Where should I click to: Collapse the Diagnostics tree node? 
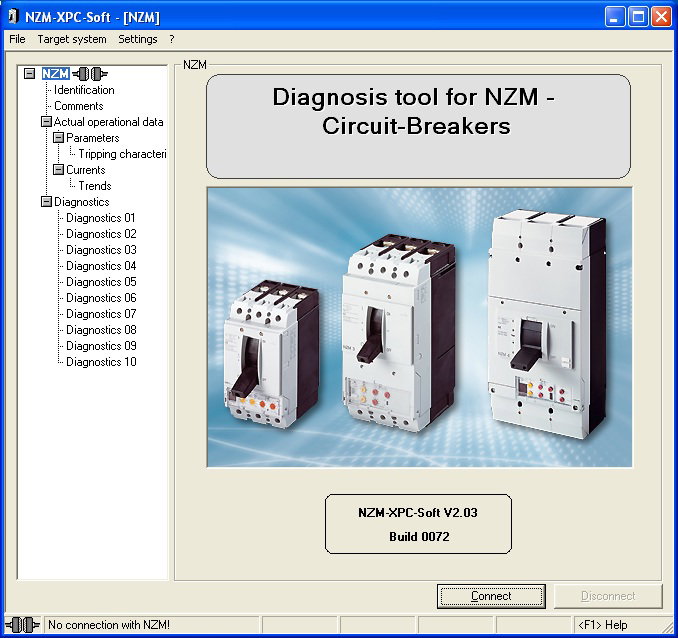pyautogui.click(x=46, y=202)
